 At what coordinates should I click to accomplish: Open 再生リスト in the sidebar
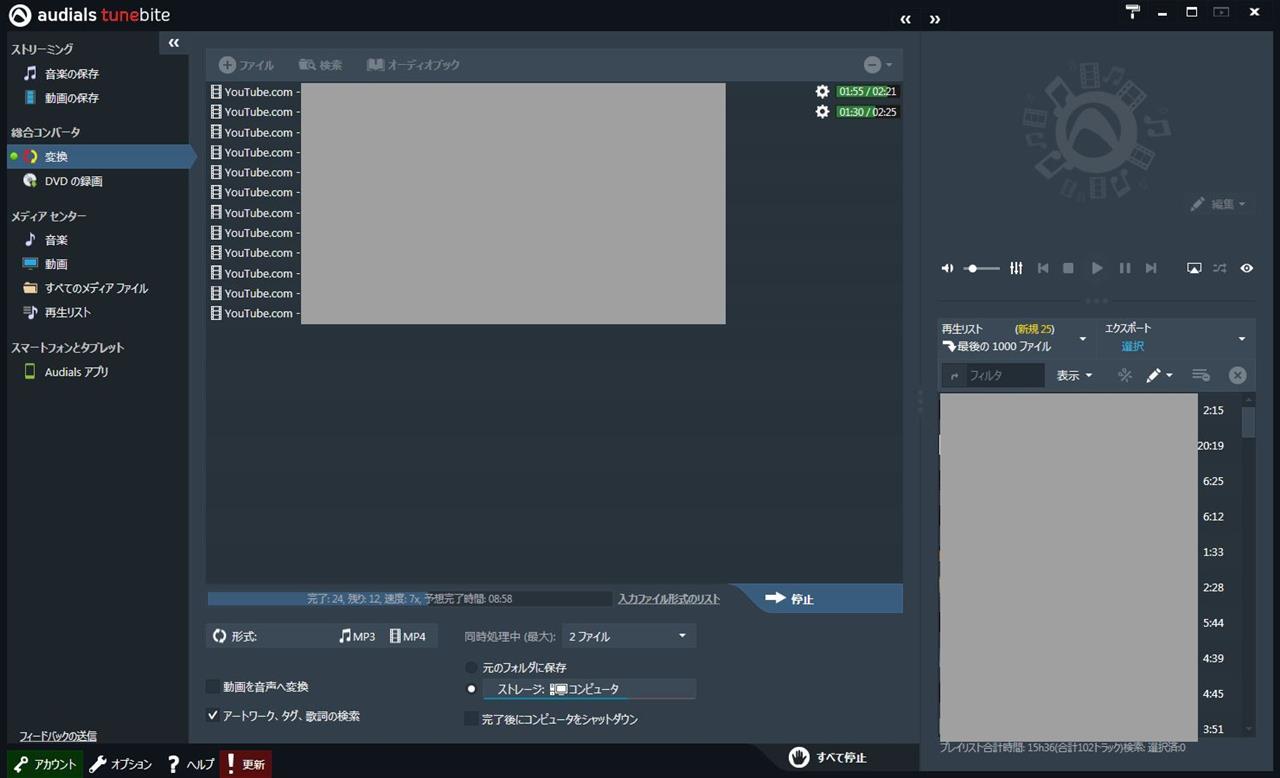[57, 312]
